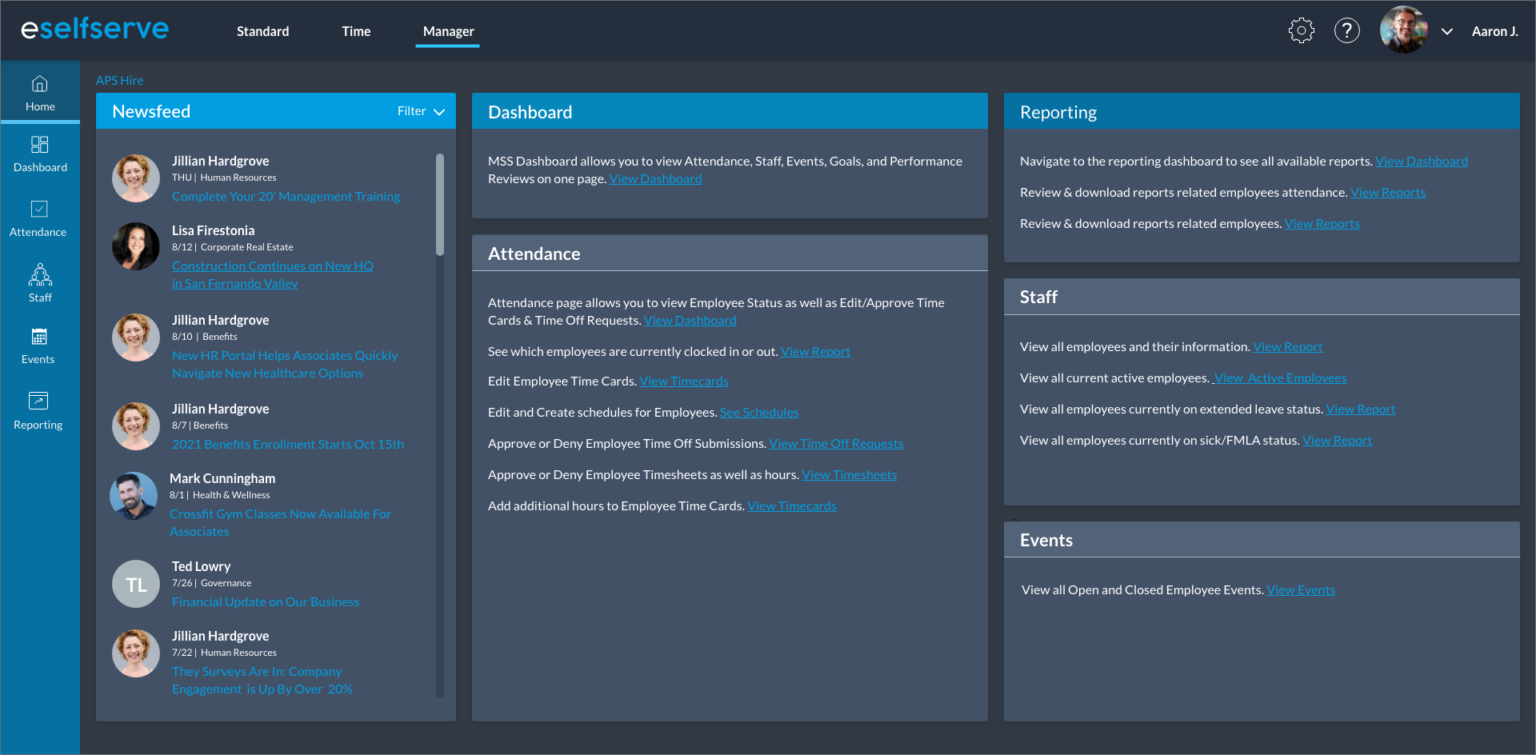Click the View Events link
The height and width of the screenshot is (755, 1536).
pyautogui.click(x=1300, y=590)
